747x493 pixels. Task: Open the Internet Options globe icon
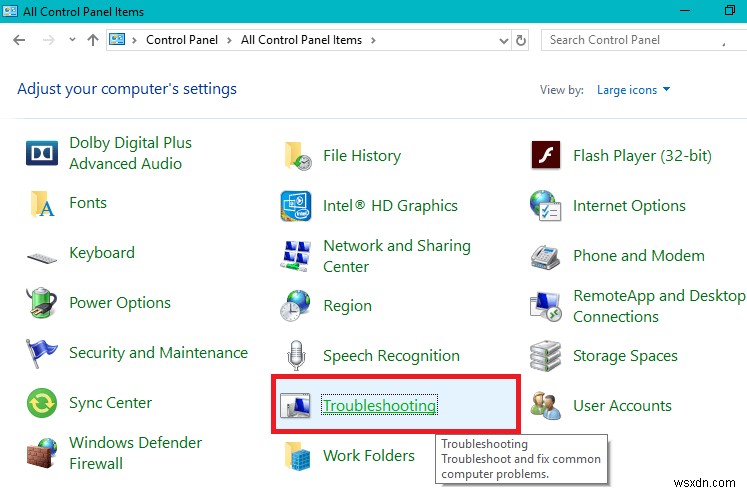pos(545,206)
